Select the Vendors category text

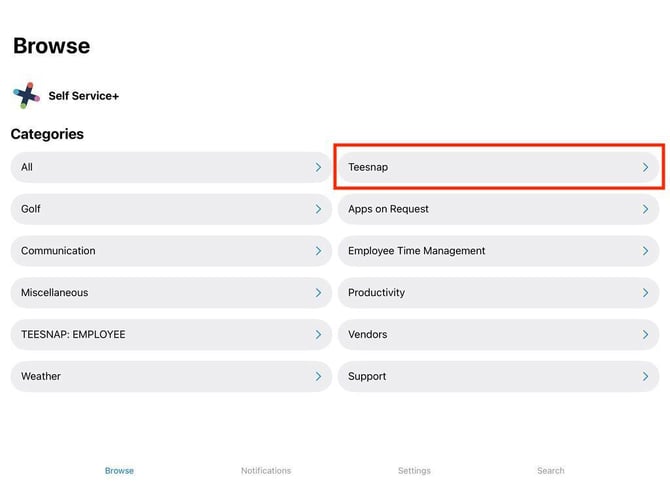pyautogui.click(x=367, y=334)
